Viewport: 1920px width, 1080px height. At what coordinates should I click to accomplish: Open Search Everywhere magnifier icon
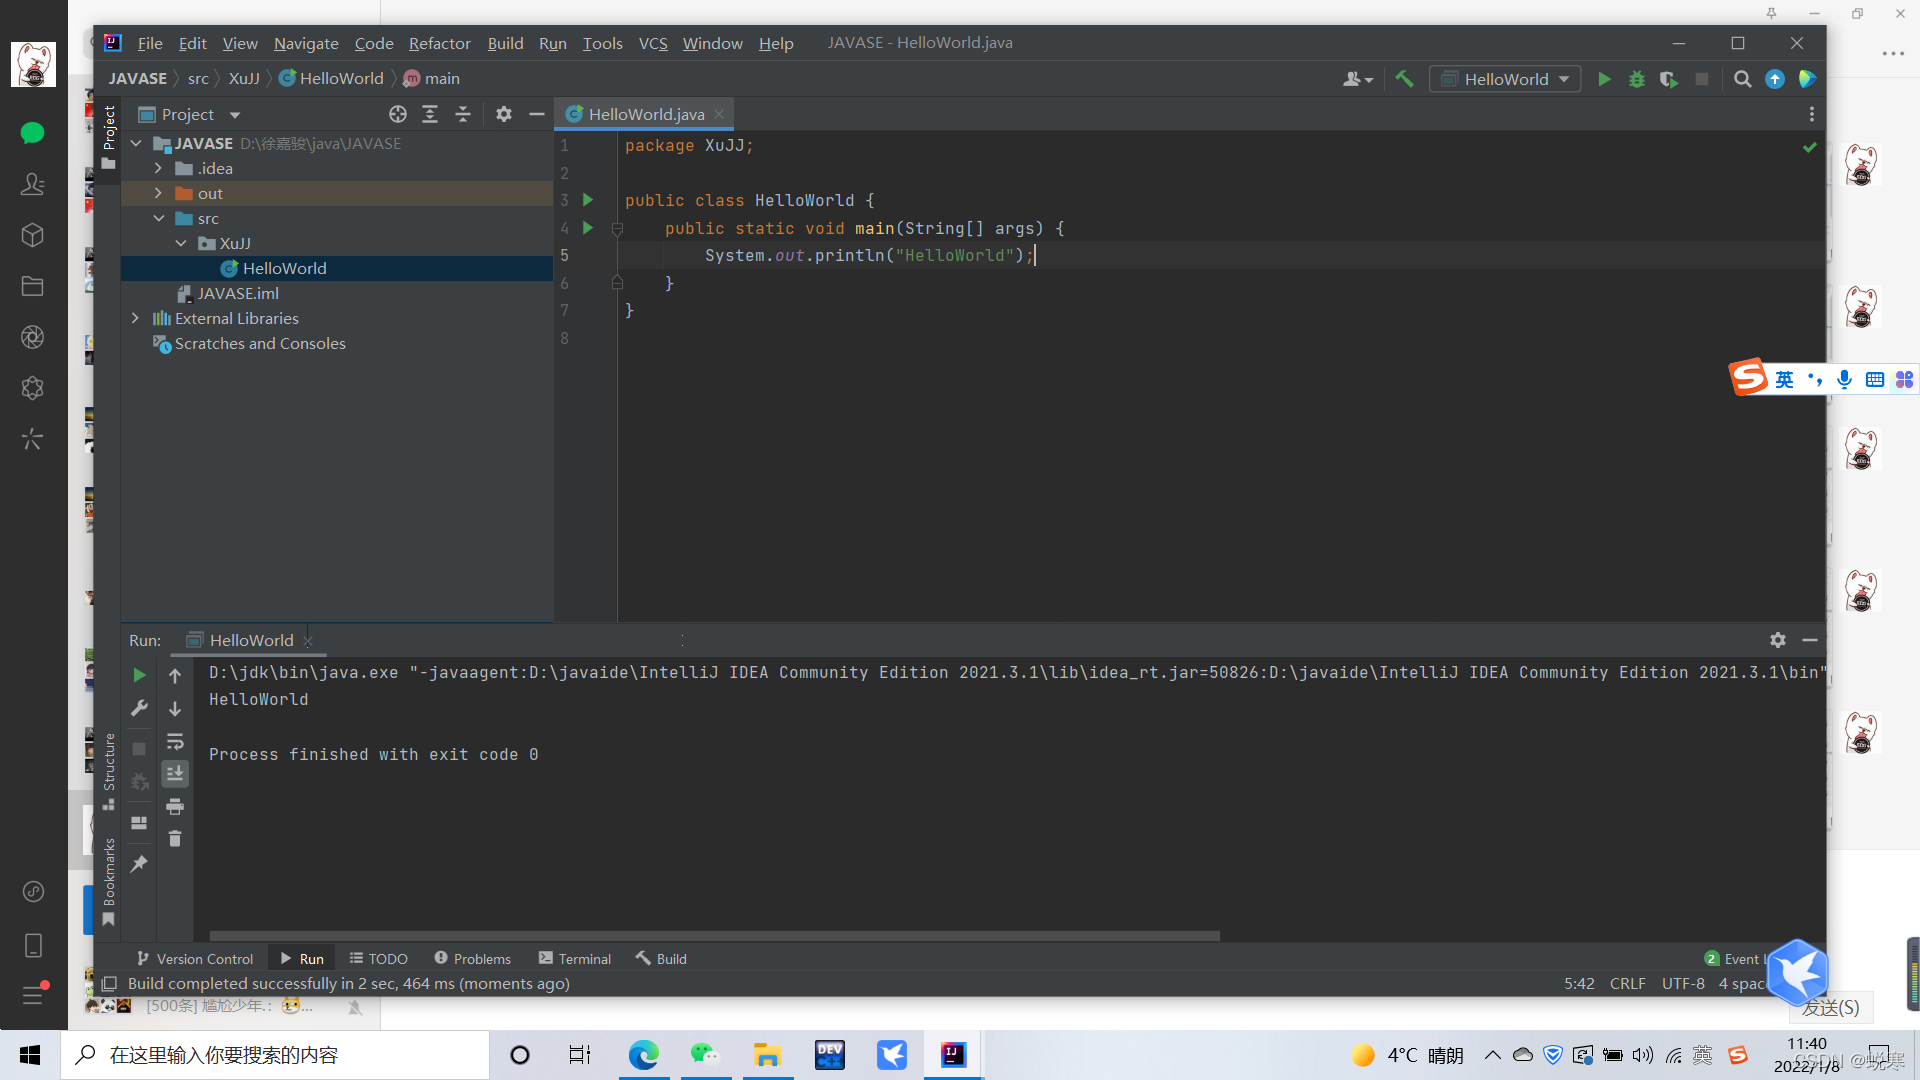(1742, 78)
